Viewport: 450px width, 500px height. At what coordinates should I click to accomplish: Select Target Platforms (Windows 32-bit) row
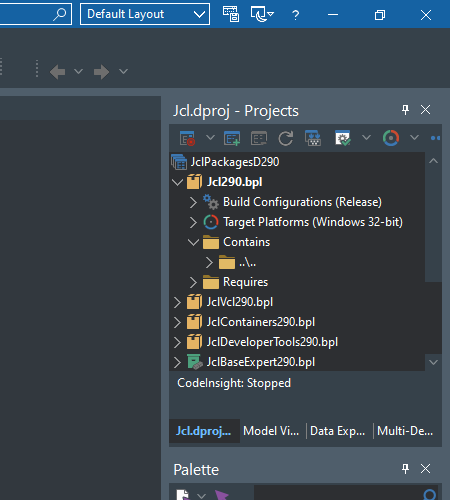click(x=313, y=222)
